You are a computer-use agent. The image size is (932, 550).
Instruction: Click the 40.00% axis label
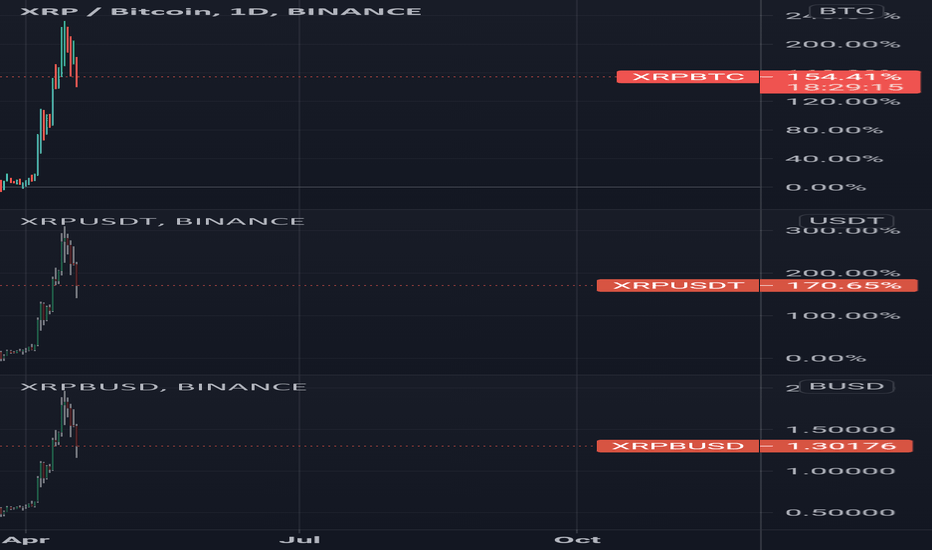click(x=834, y=159)
